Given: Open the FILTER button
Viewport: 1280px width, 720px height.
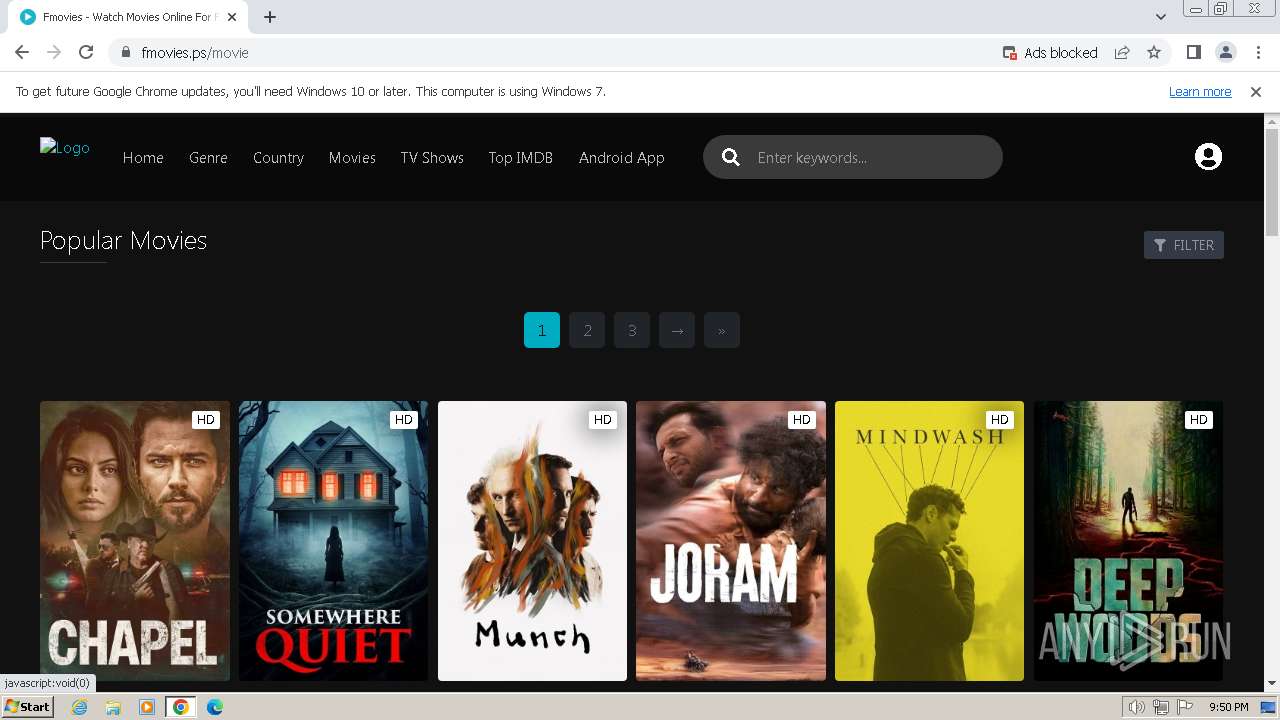Looking at the screenshot, I should [1184, 245].
